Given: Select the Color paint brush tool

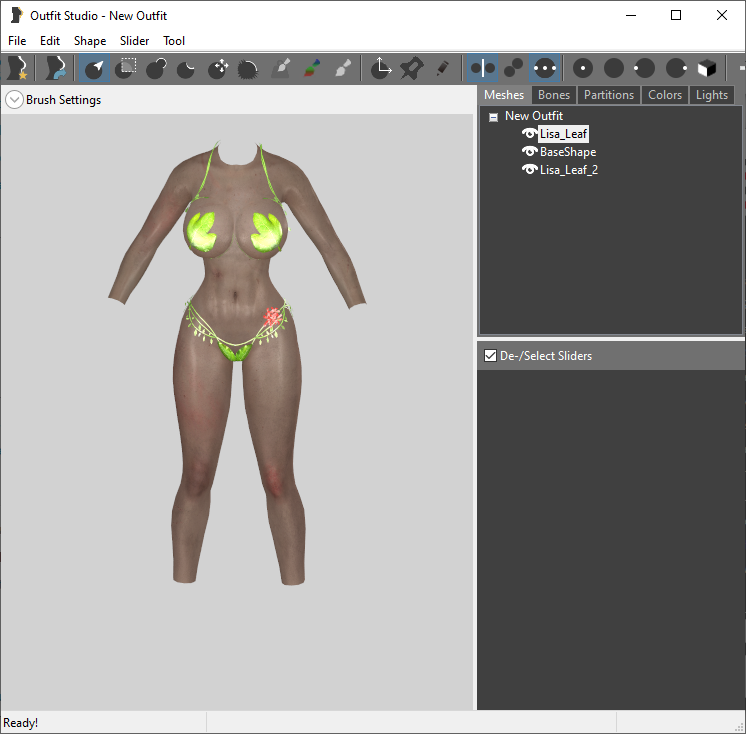Looking at the screenshot, I should point(312,68).
